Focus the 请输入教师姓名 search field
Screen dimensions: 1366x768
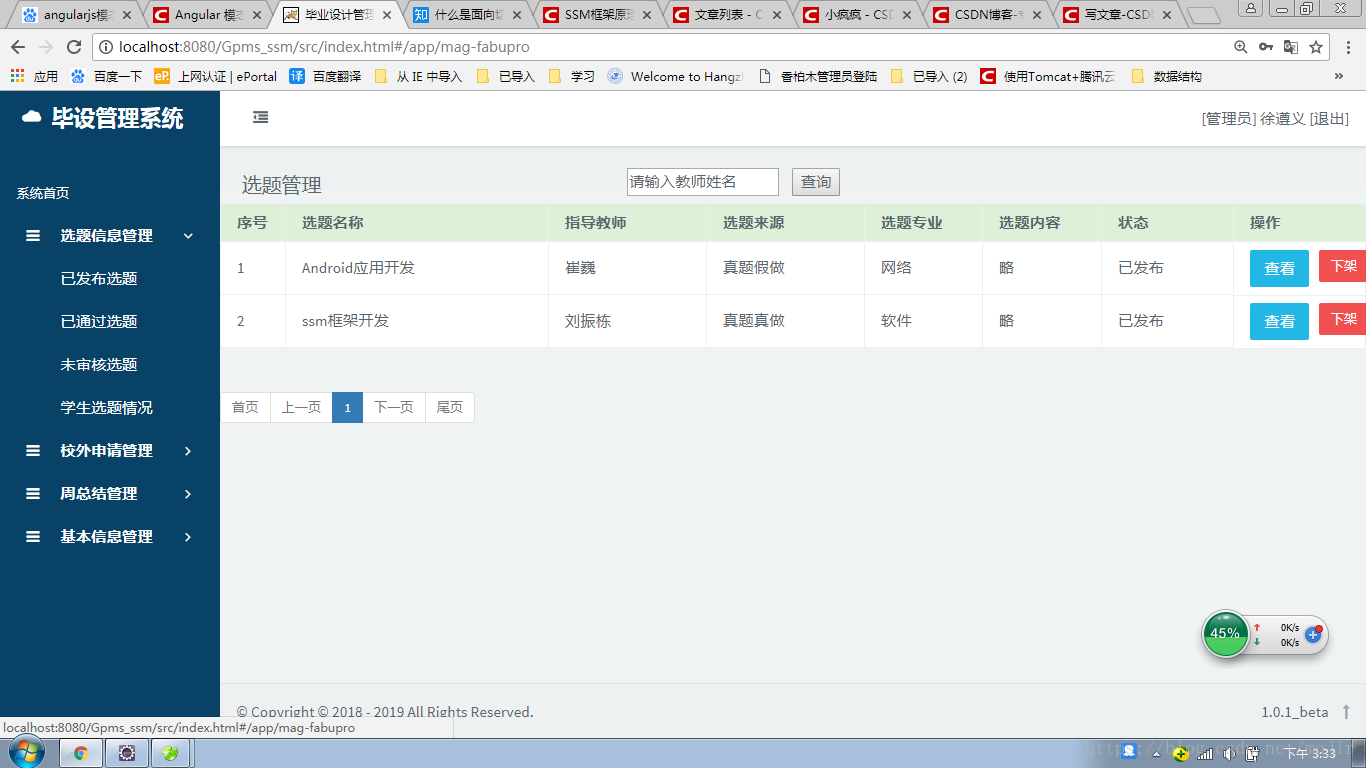pyautogui.click(x=703, y=182)
